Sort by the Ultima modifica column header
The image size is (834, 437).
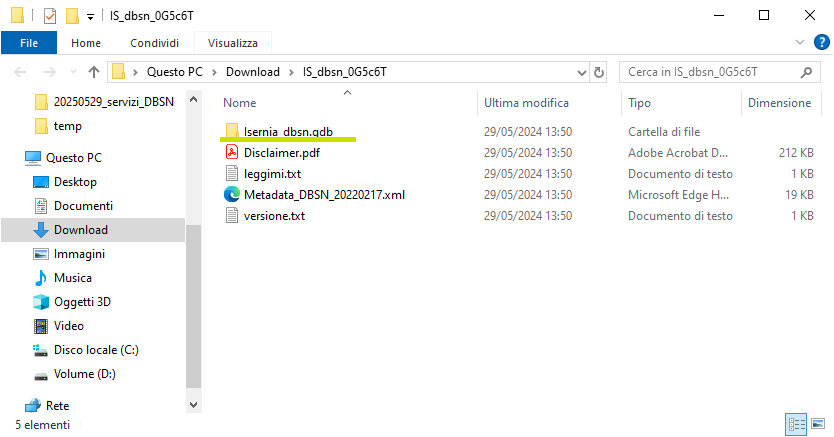coord(527,103)
